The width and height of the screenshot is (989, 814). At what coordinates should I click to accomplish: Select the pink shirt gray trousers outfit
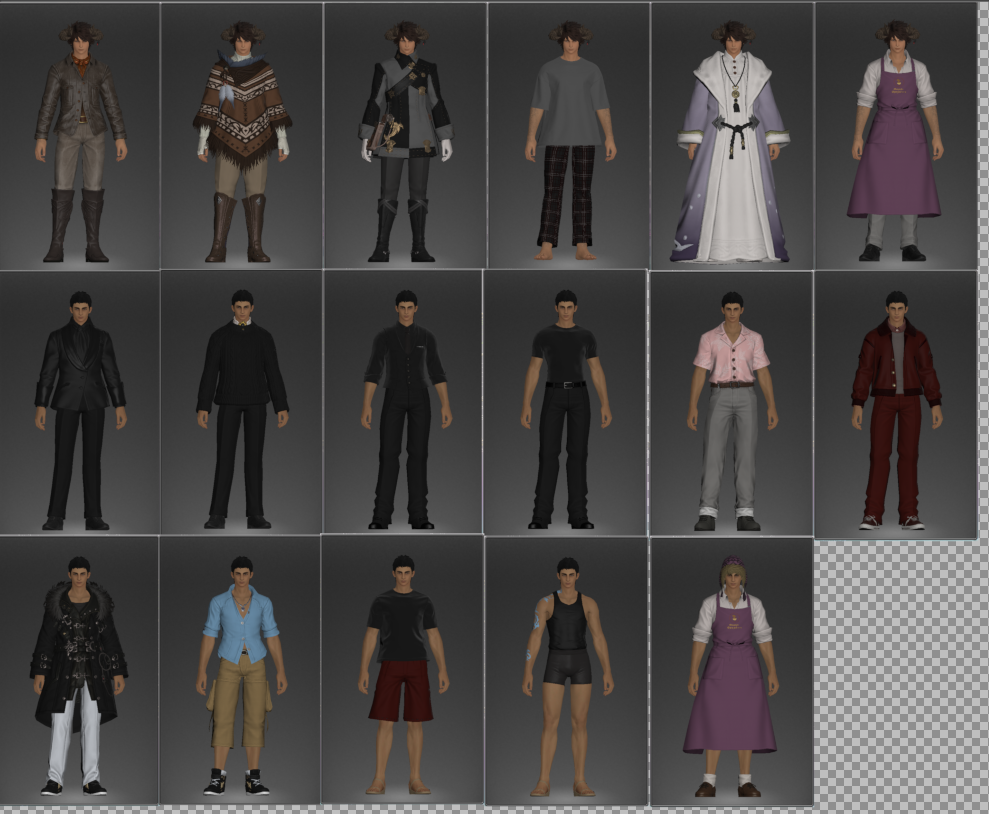[x=731, y=404]
